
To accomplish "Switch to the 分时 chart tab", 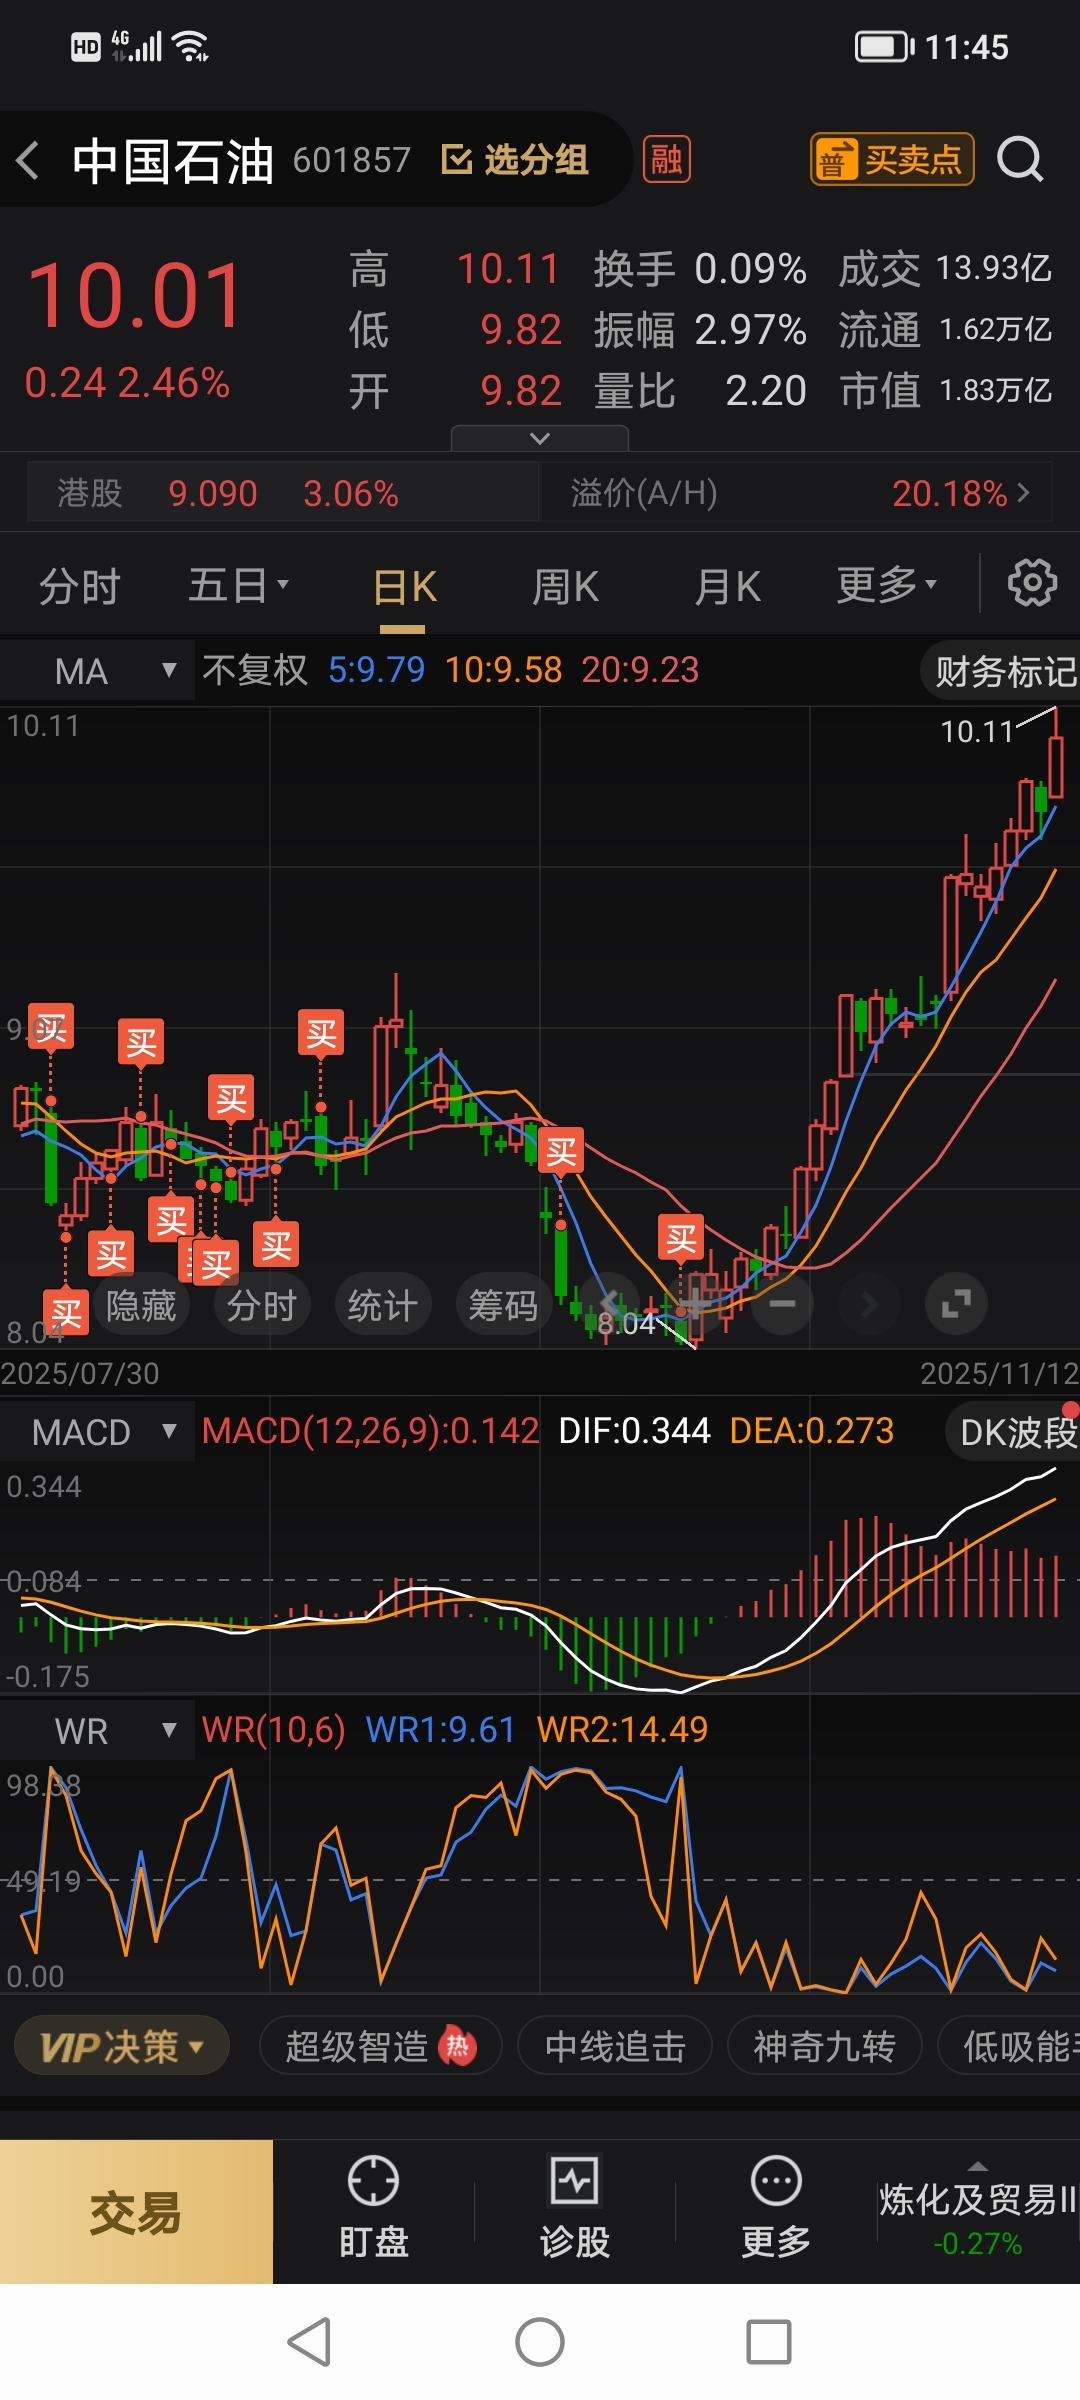I will (x=80, y=586).
